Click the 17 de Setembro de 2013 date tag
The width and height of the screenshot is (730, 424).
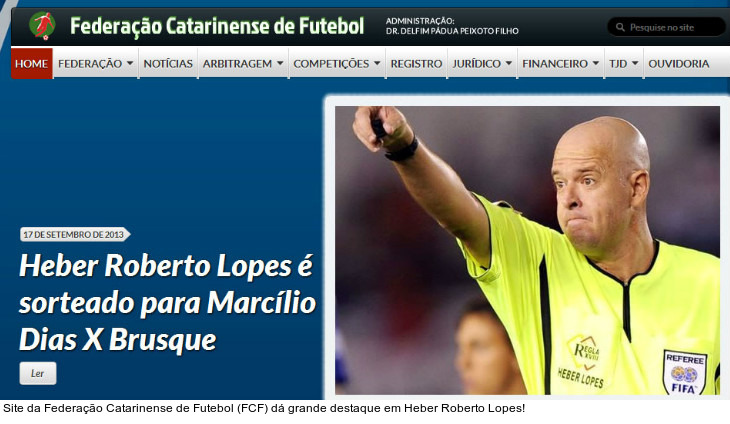pos(74,235)
